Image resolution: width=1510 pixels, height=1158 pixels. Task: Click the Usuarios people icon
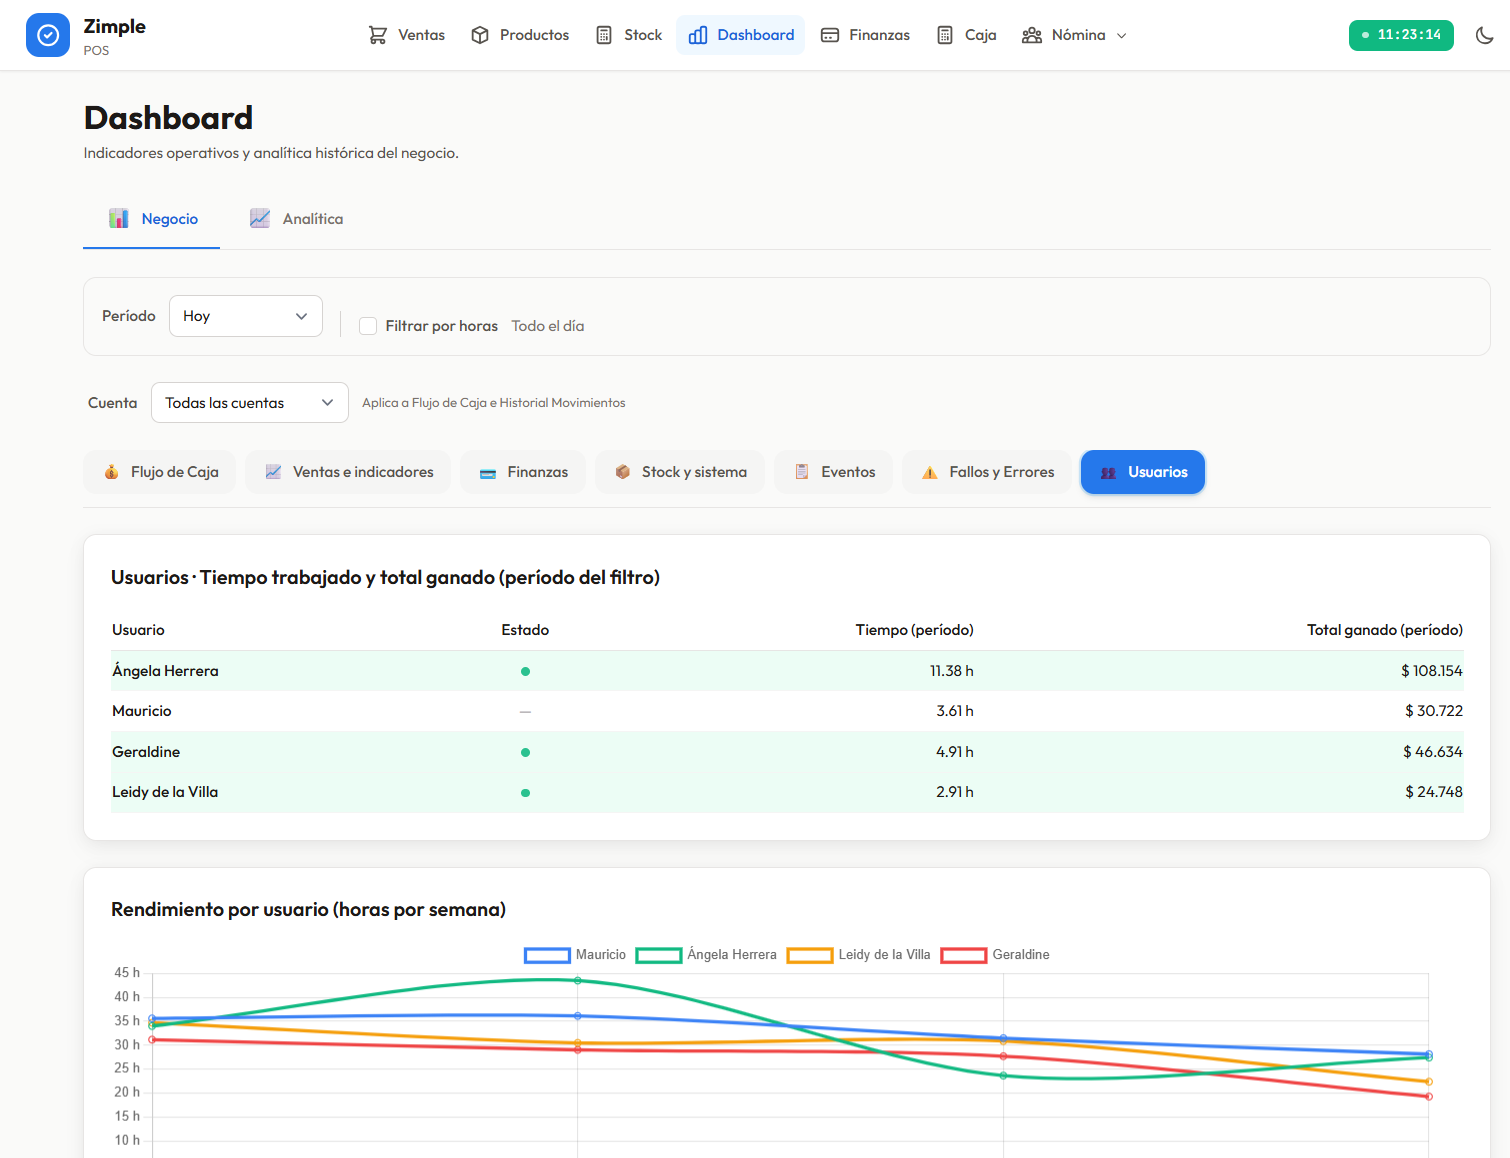click(1108, 473)
